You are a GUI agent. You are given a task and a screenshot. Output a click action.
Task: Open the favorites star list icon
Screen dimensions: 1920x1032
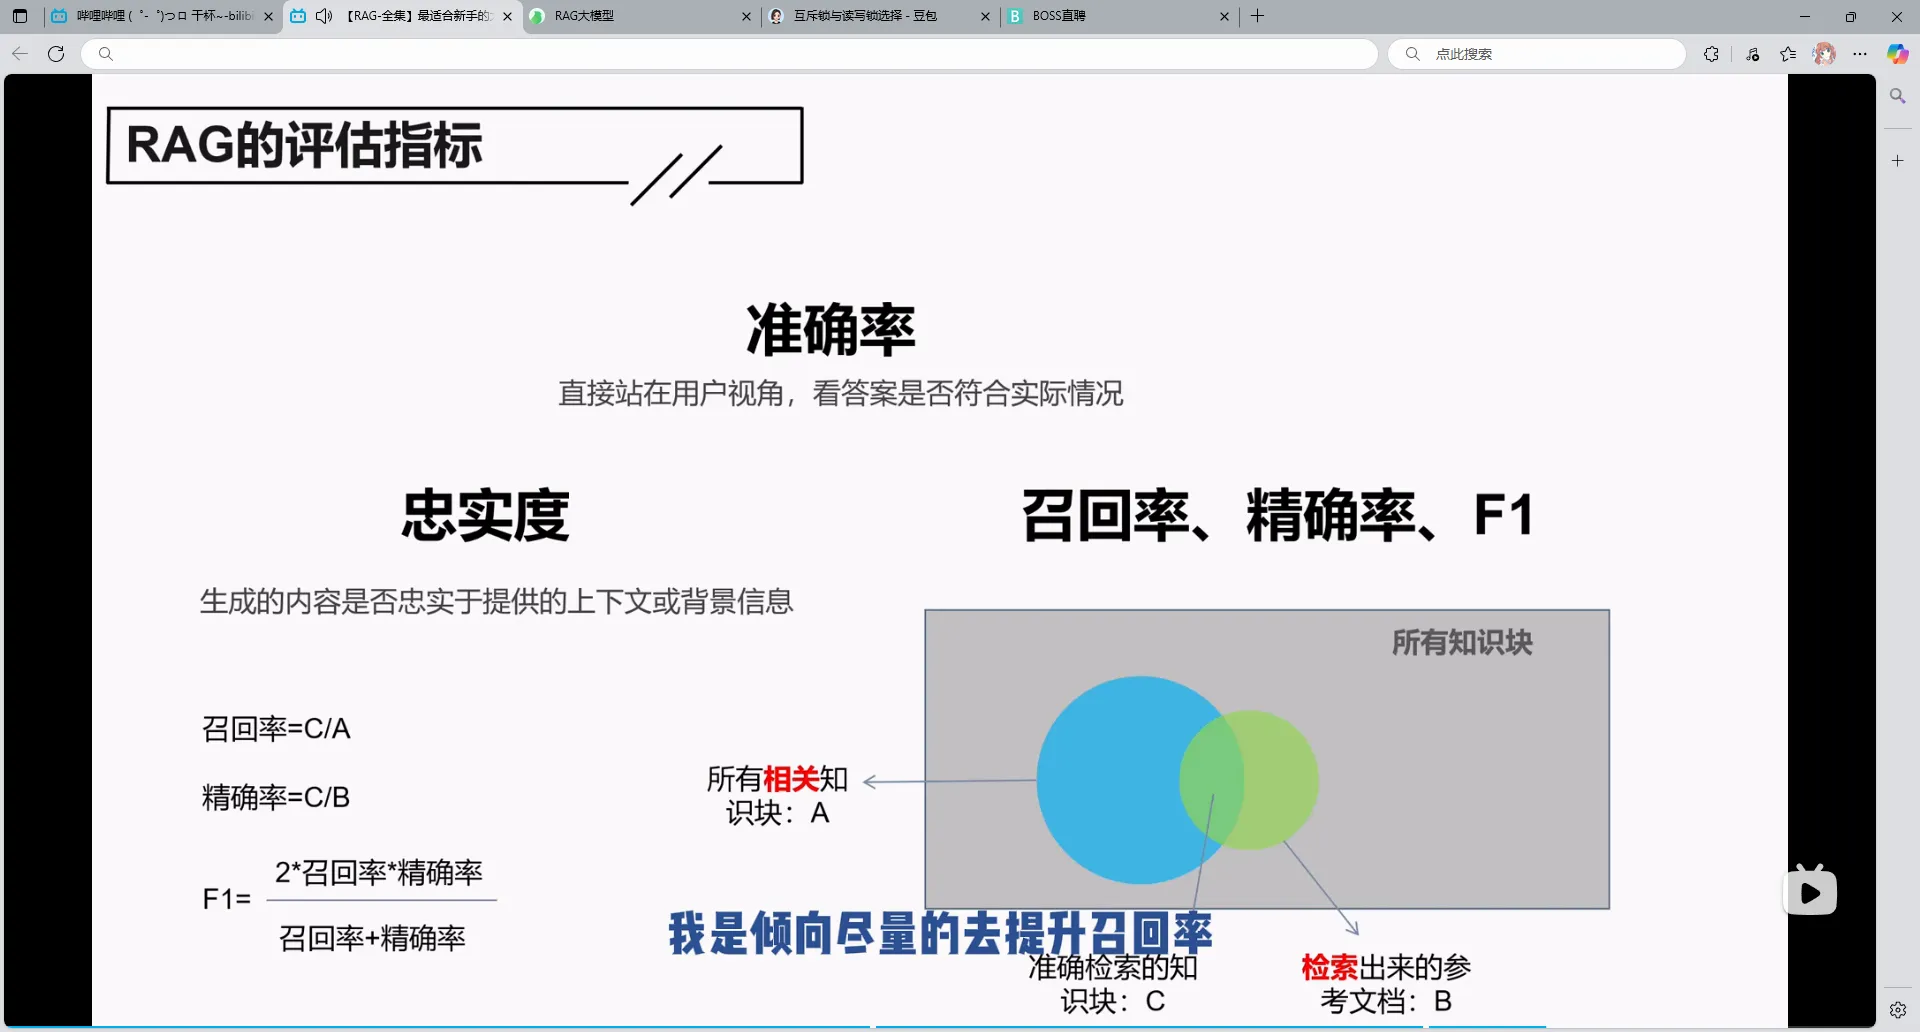click(x=1788, y=54)
